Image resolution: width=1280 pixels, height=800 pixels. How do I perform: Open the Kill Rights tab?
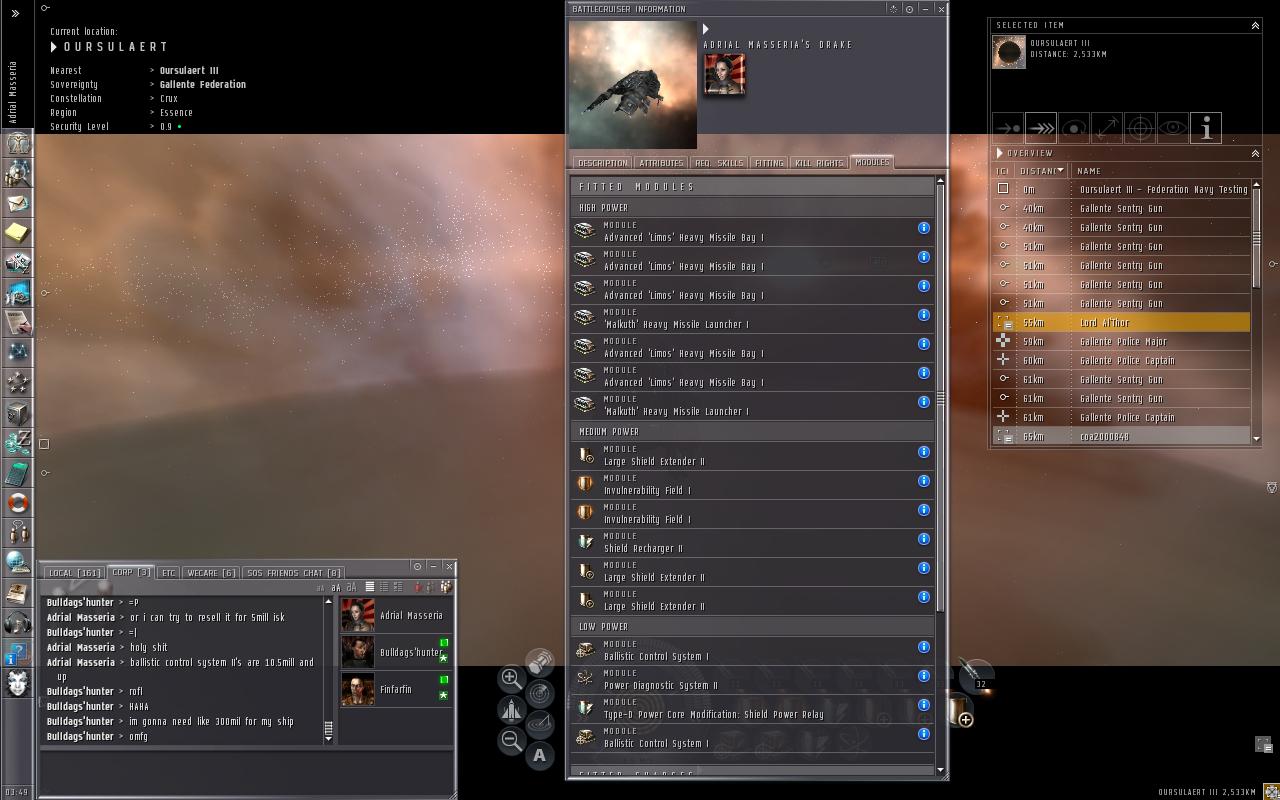pos(819,162)
